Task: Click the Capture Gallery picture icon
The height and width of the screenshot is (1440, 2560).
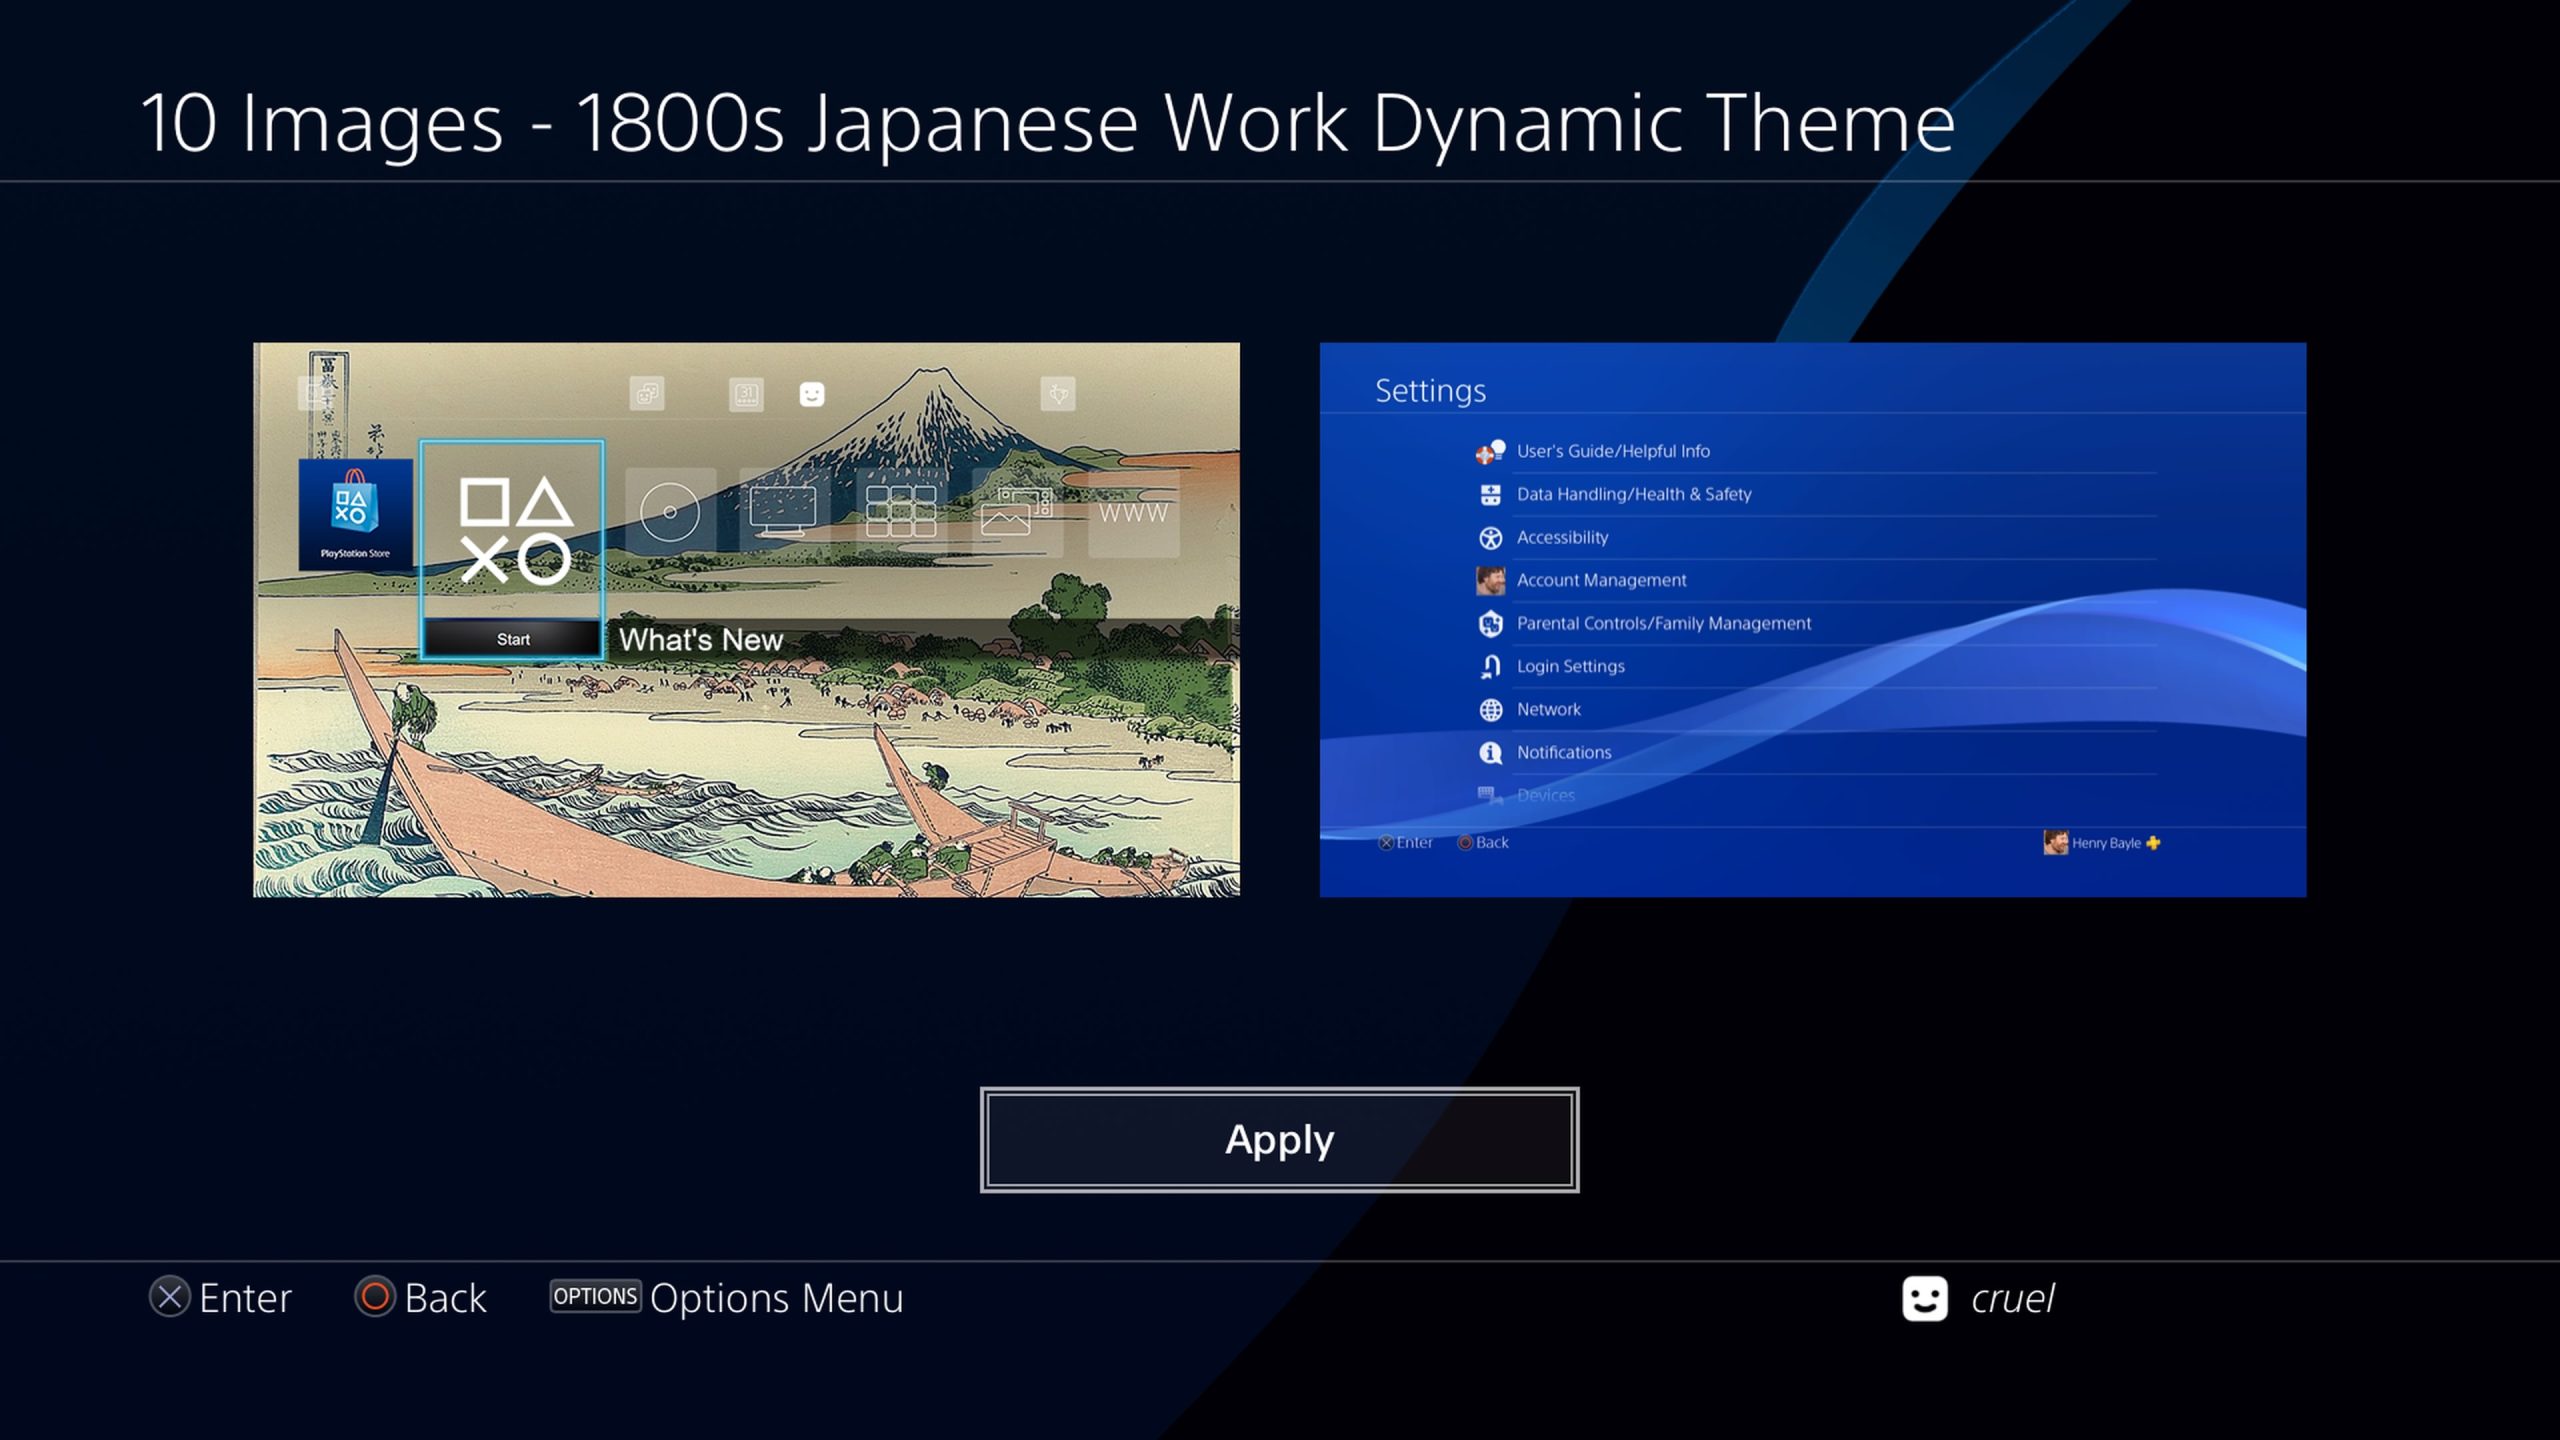Action: pos(1016,512)
